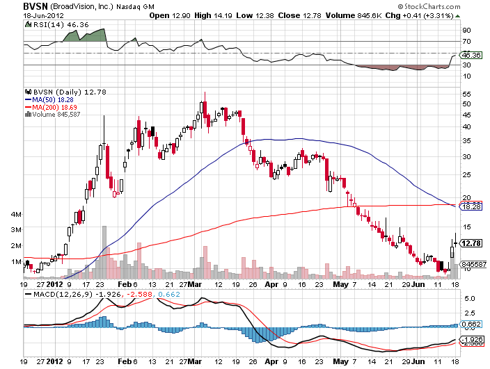Click the blue 0.662 value in MACD legend
The width and height of the screenshot is (490, 369).
[x=169, y=295]
